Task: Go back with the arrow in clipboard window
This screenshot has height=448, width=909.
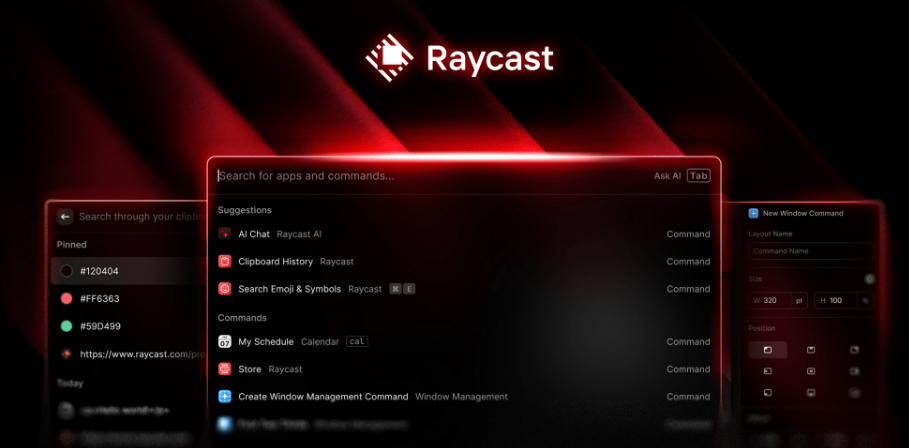Action: coord(65,216)
